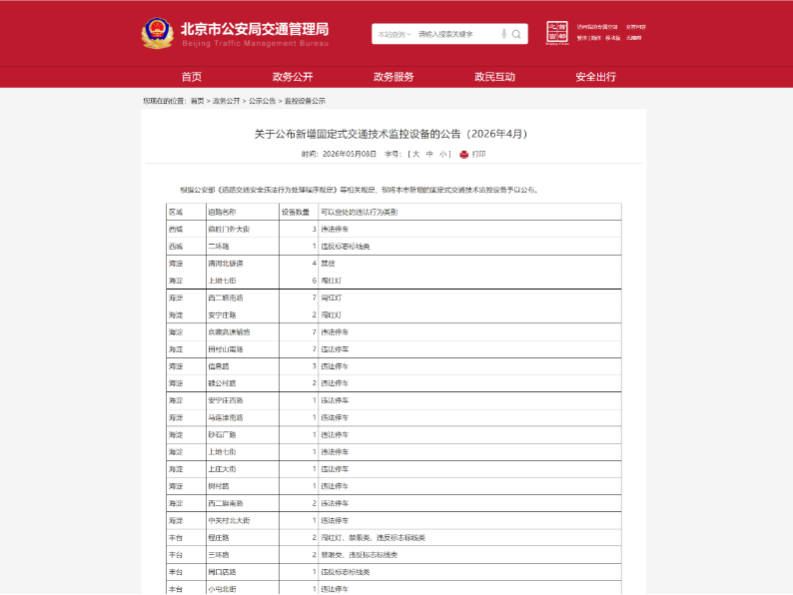Click 政务公开 in the breadcrumb trail
793x595 pixels.
pos(226,101)
